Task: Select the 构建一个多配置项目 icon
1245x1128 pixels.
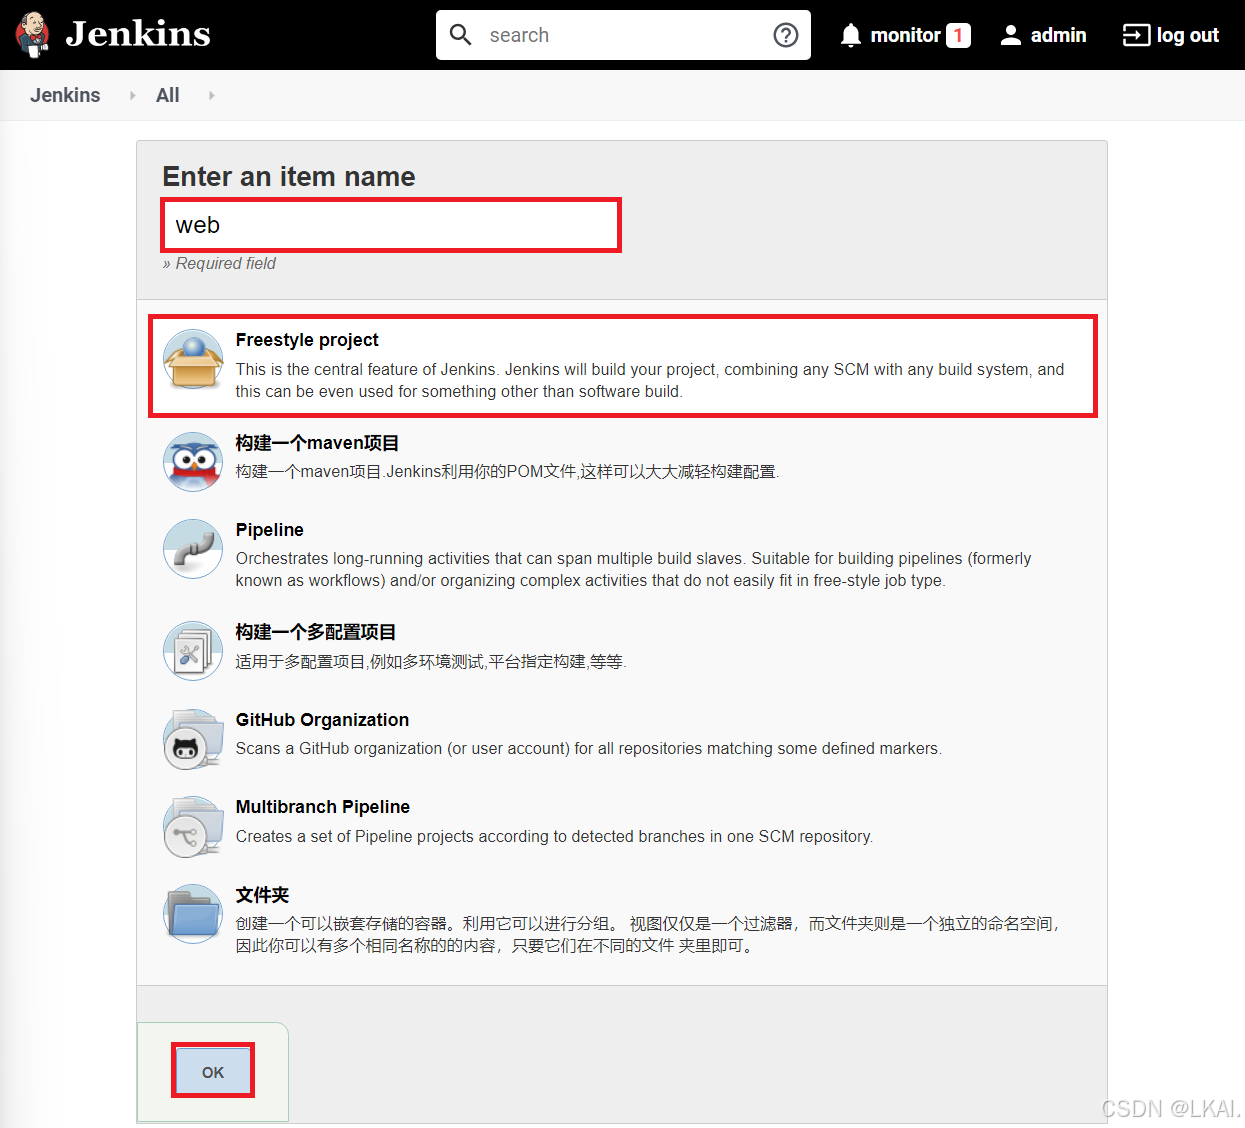Action: [x=192, y=650]
